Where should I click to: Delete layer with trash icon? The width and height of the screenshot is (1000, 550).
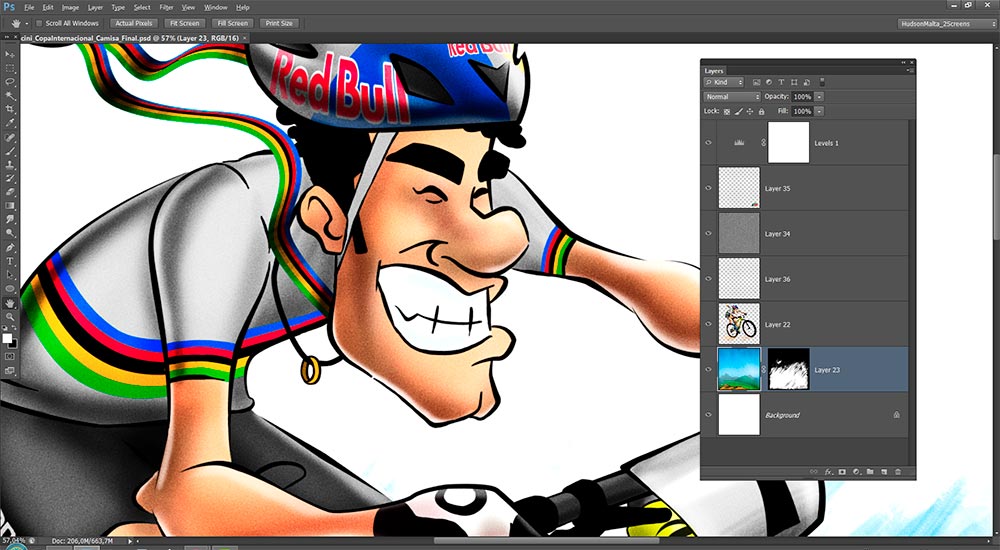tap(898, 472)
